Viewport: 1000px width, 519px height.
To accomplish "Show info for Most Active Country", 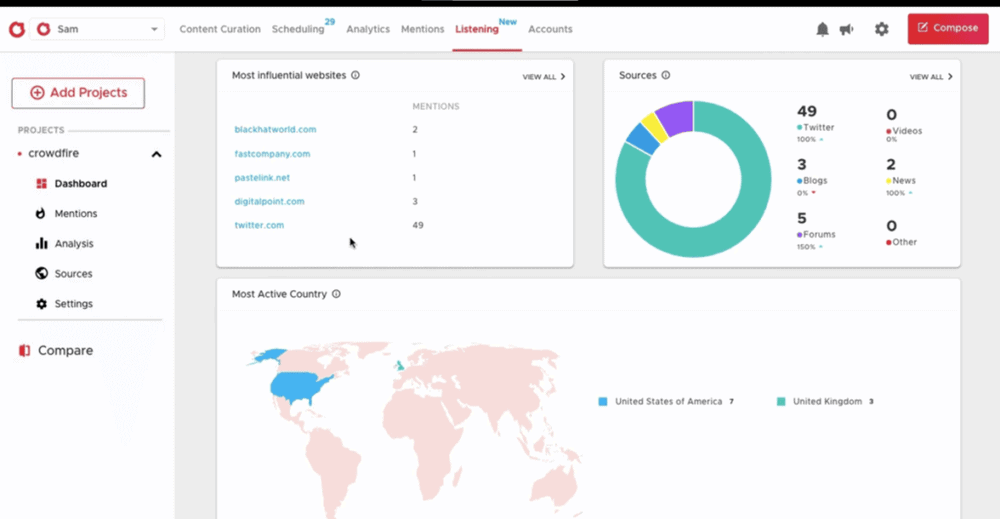I will (336, 294).
